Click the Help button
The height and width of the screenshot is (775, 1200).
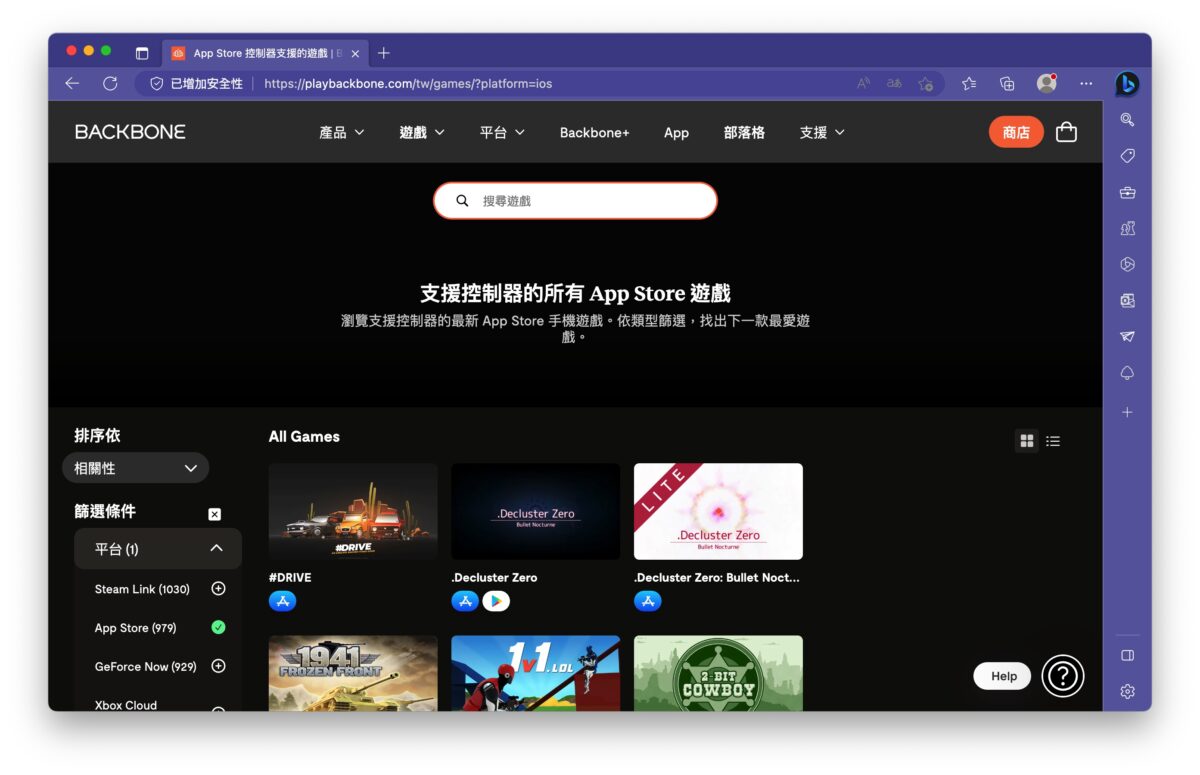pos(1003,676)
